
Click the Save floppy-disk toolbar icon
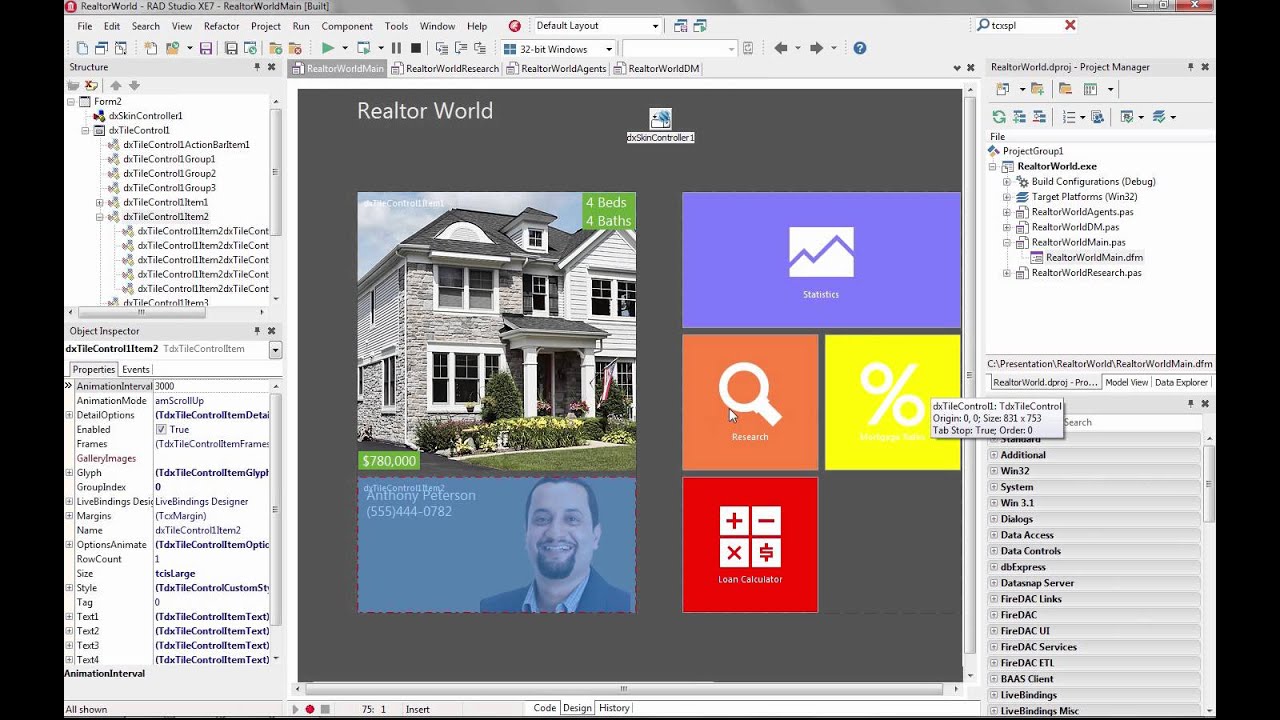(206, 48)
